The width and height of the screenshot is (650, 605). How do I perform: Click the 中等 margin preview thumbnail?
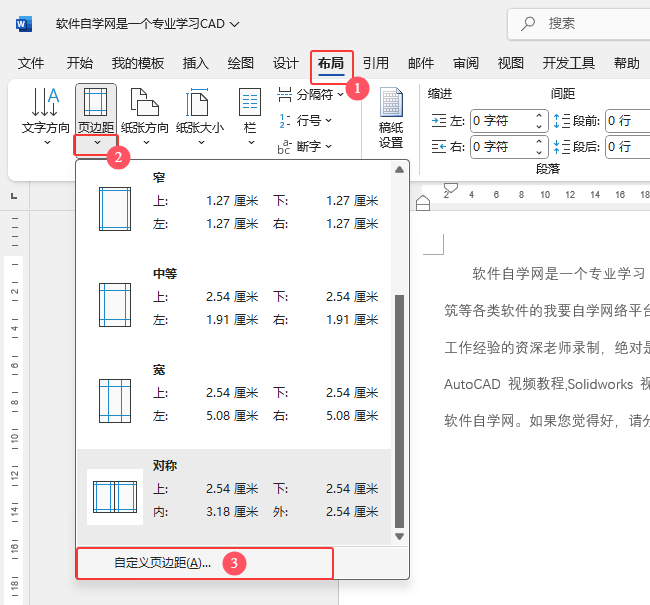(x=115, y=305)
